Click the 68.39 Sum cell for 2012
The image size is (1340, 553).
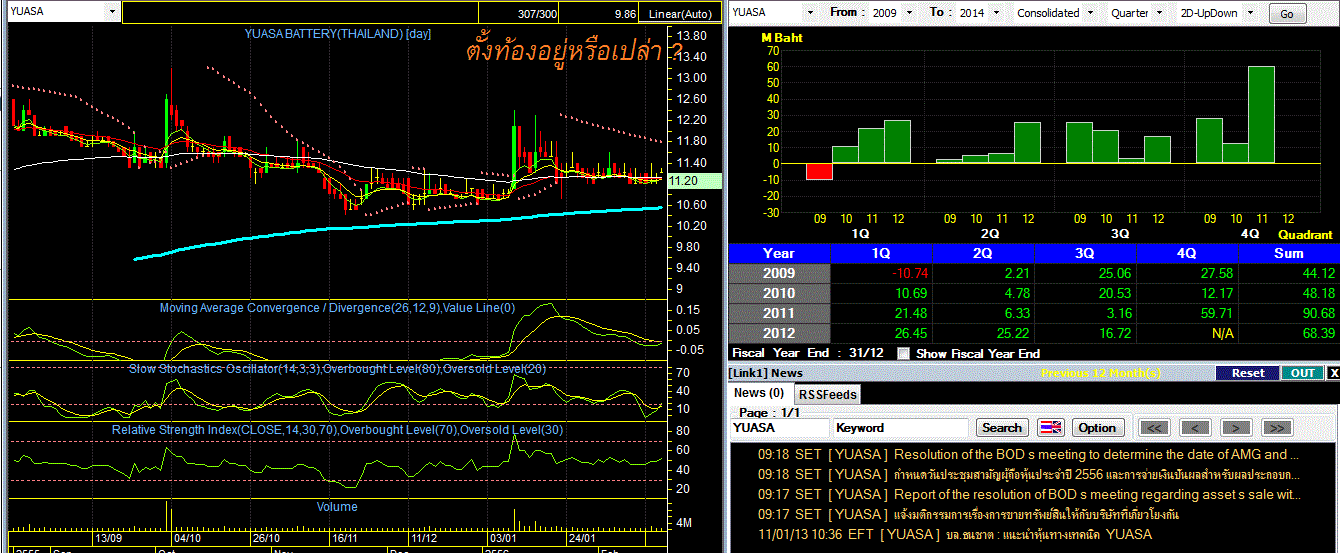[1289, 333]
